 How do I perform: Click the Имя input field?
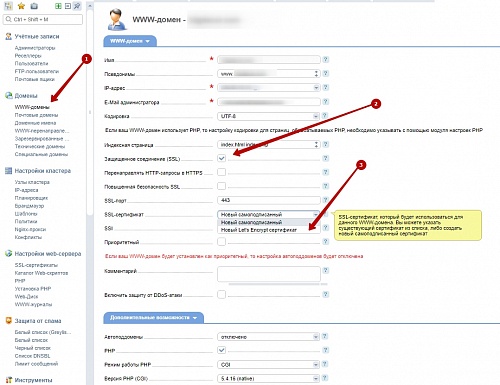(269, 60)
